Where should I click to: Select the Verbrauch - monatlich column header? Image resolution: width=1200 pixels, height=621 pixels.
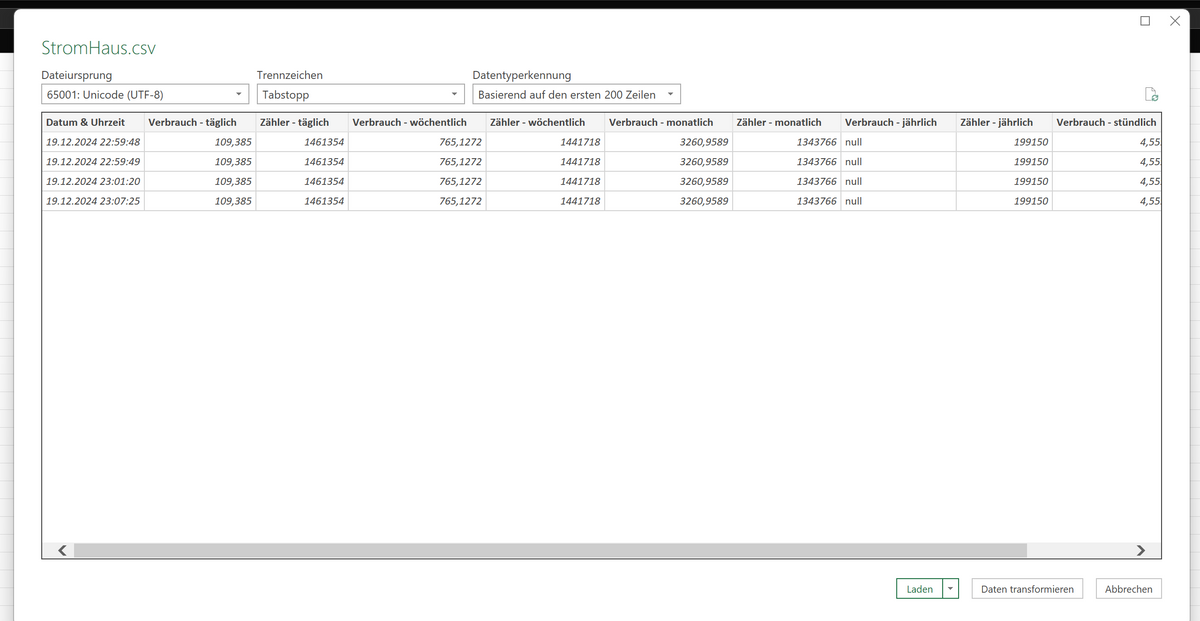click(667, 122)
